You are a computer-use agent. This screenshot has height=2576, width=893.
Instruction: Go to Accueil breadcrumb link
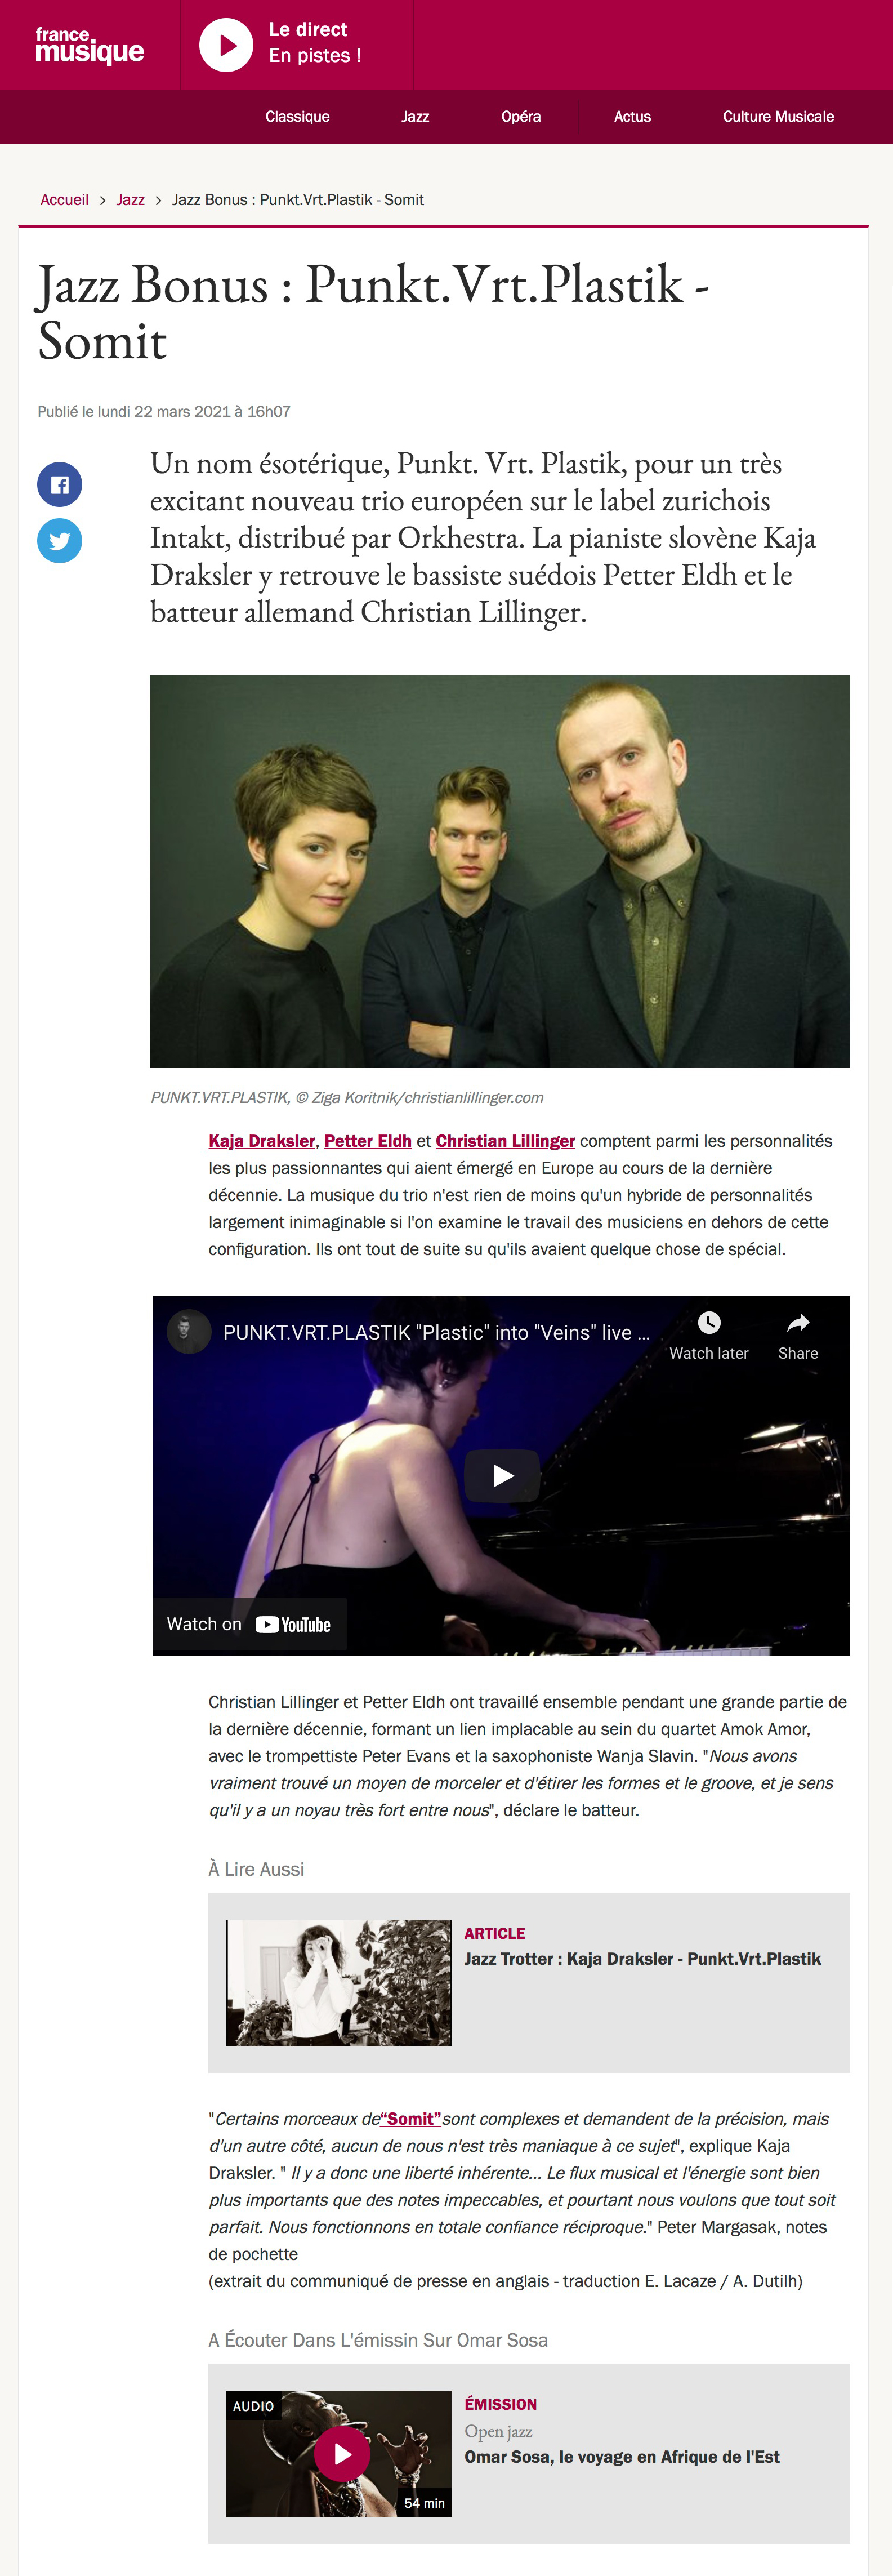coord(65,200)
